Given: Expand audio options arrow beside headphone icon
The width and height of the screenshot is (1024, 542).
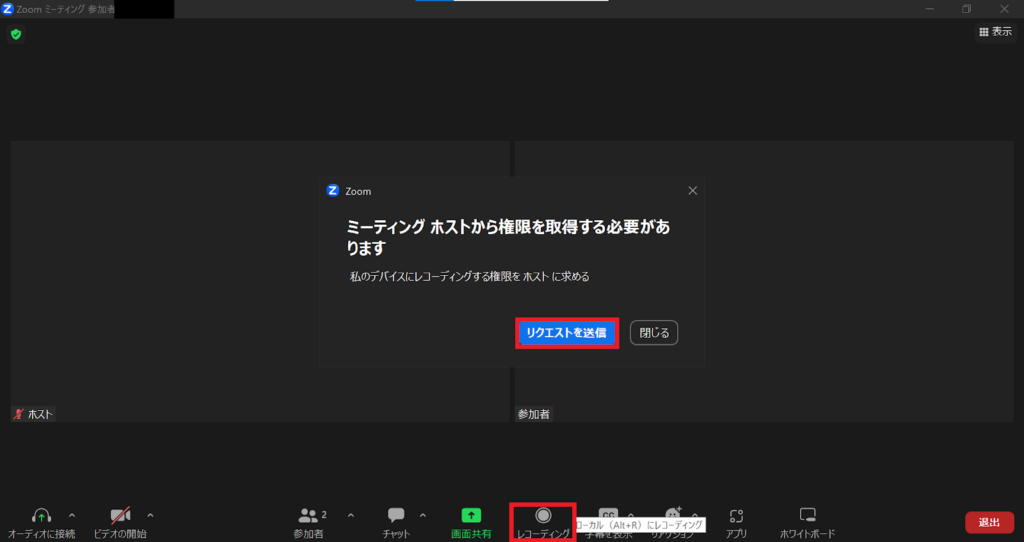Looking at the screenshot, I should (x=71, y=515).
